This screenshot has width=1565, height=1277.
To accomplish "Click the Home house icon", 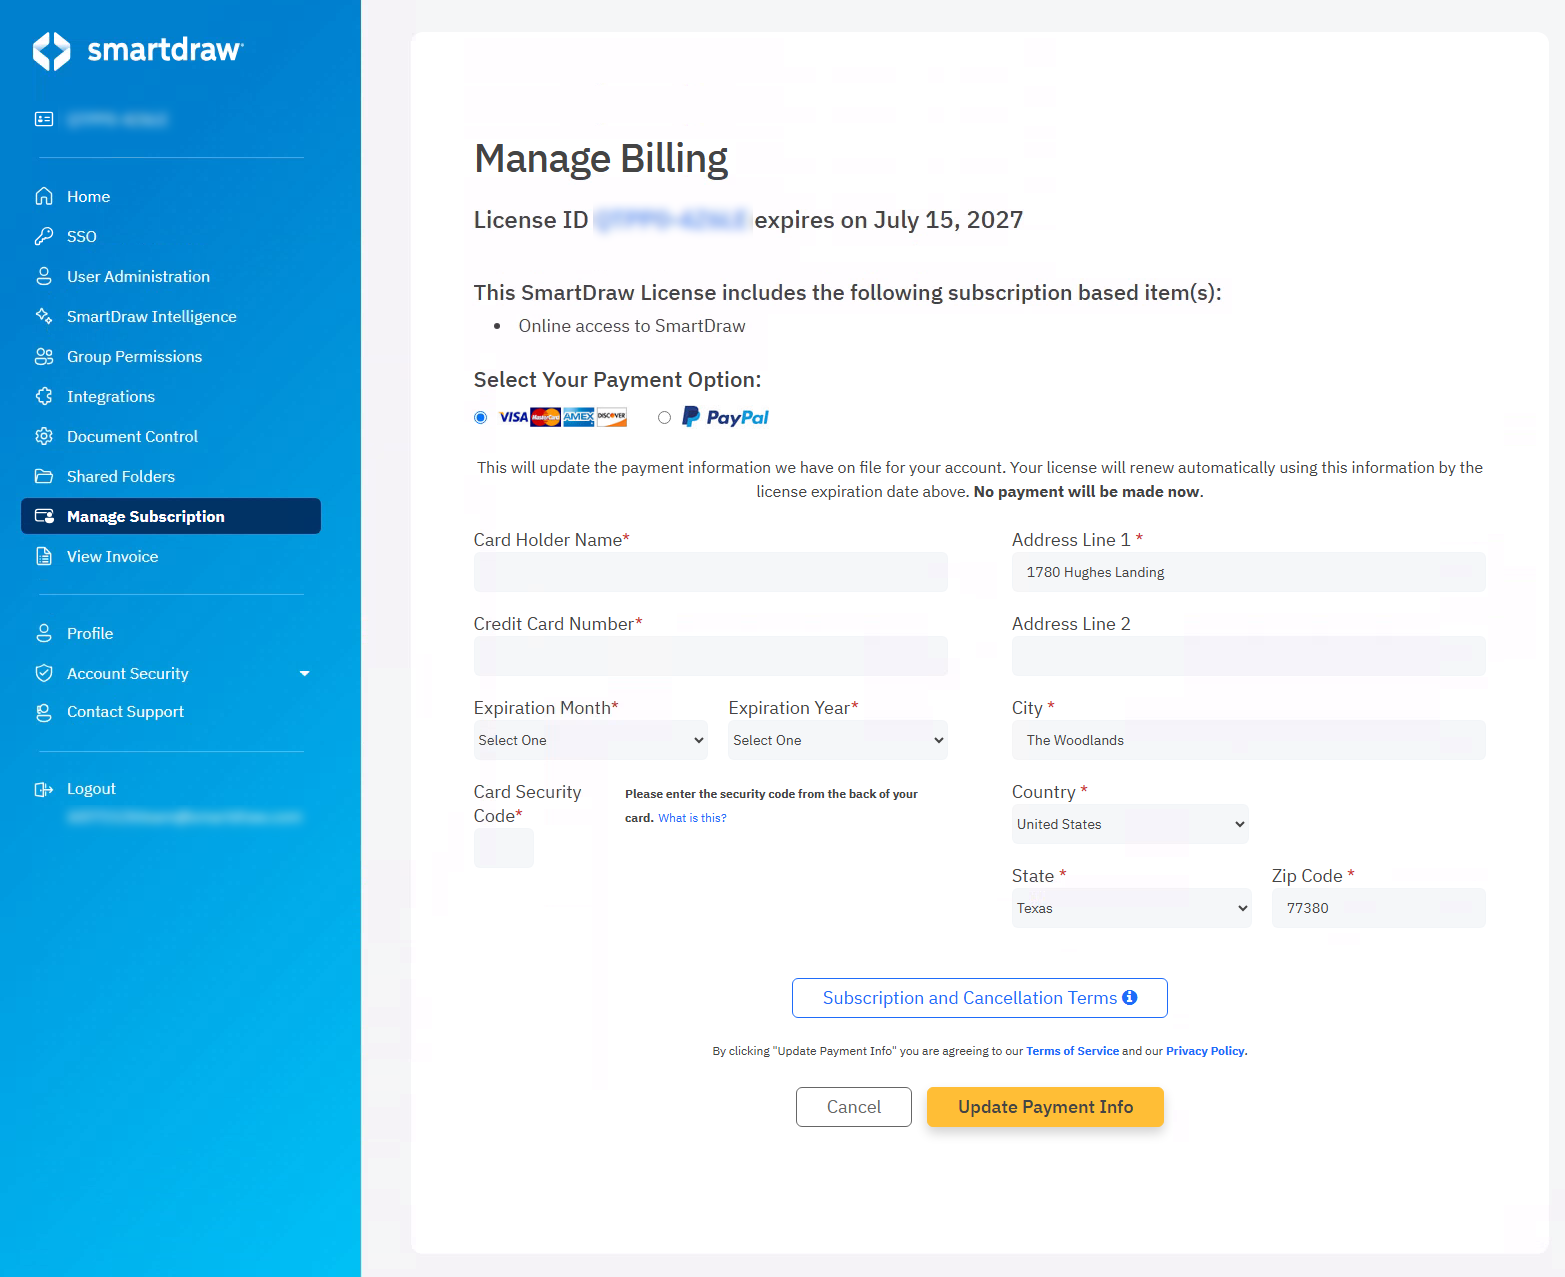I will [44, 196].
